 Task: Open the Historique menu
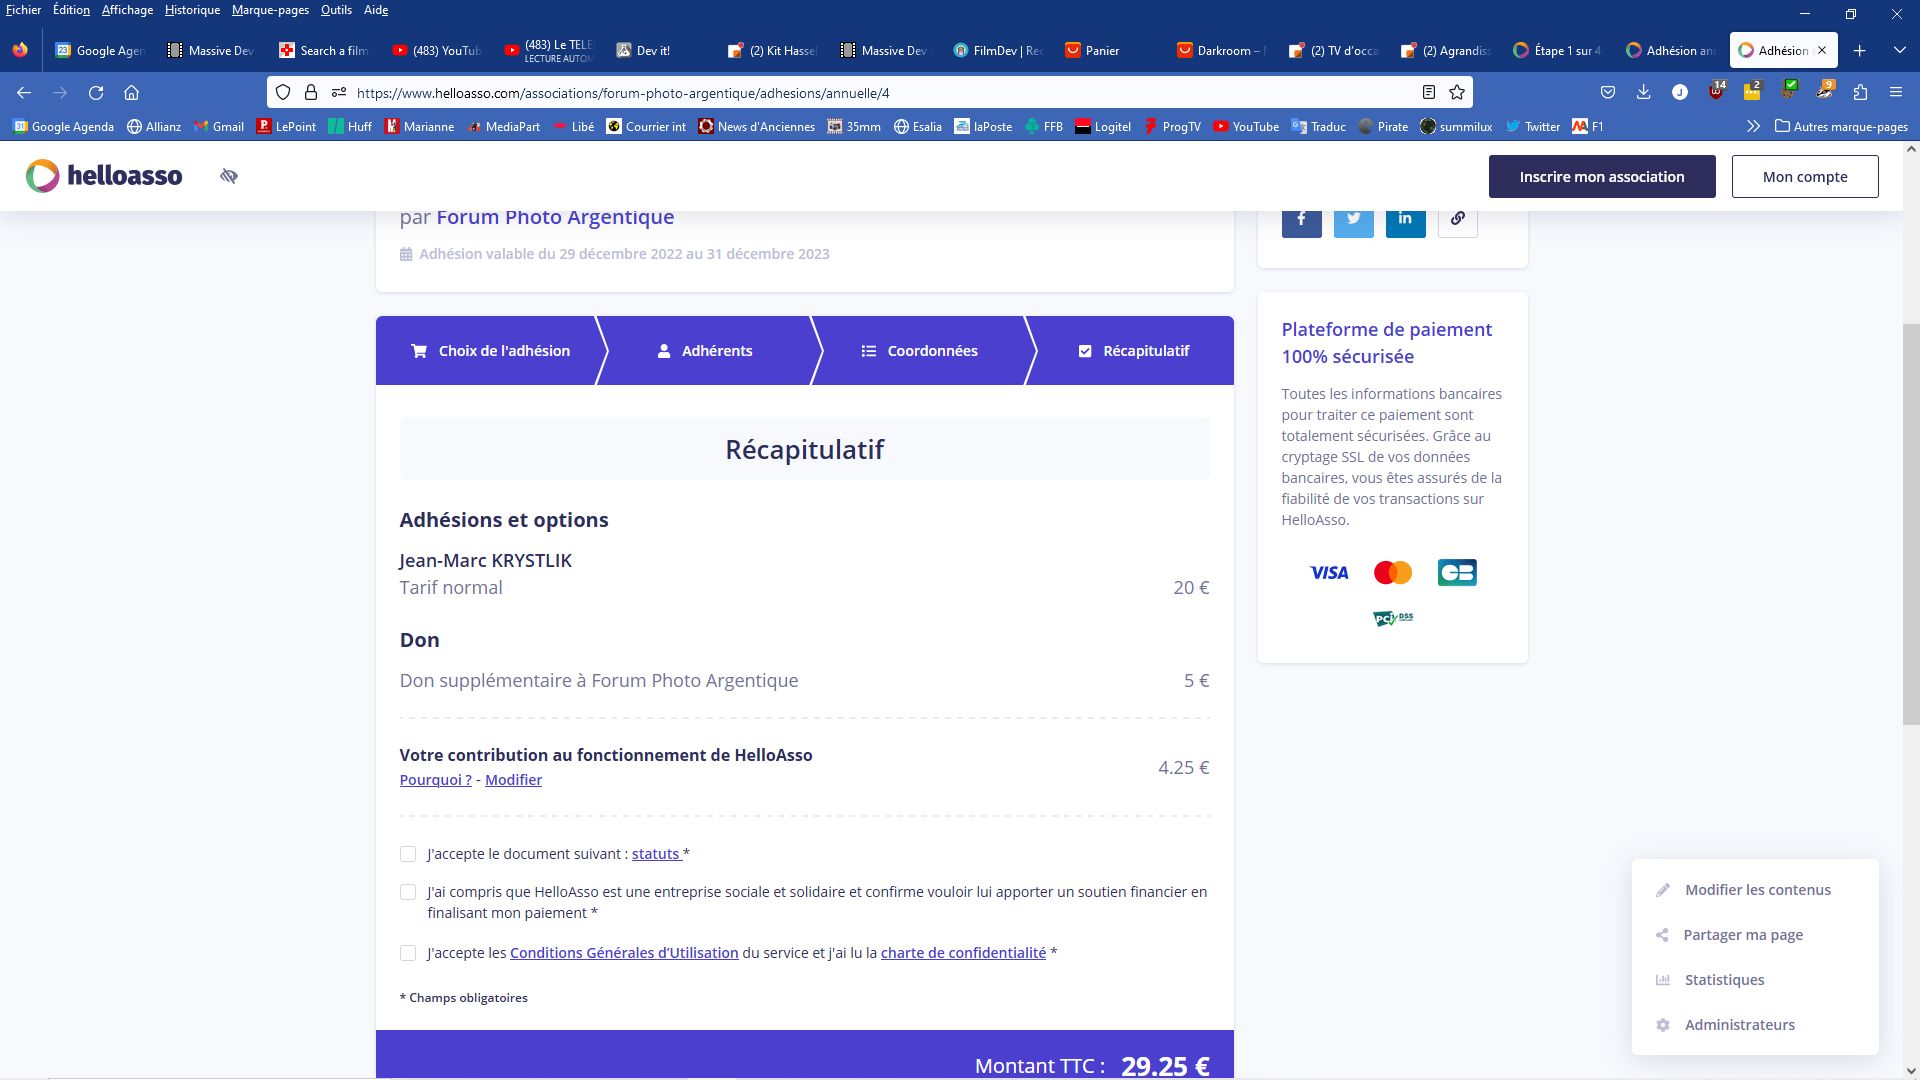pos(192,10)
